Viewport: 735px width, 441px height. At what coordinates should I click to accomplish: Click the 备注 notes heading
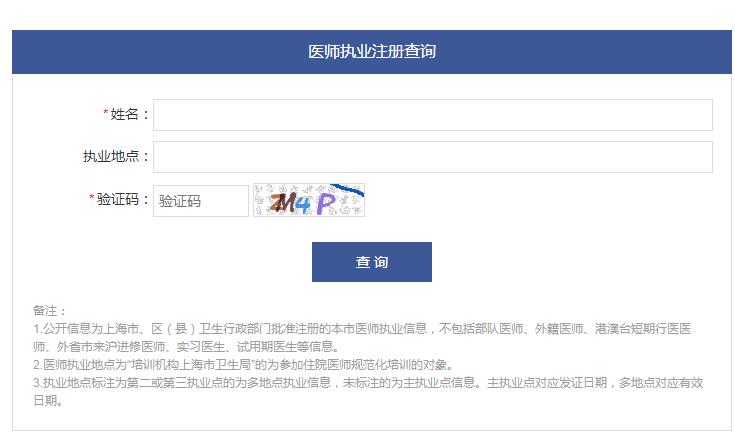[x=50, y=311]
